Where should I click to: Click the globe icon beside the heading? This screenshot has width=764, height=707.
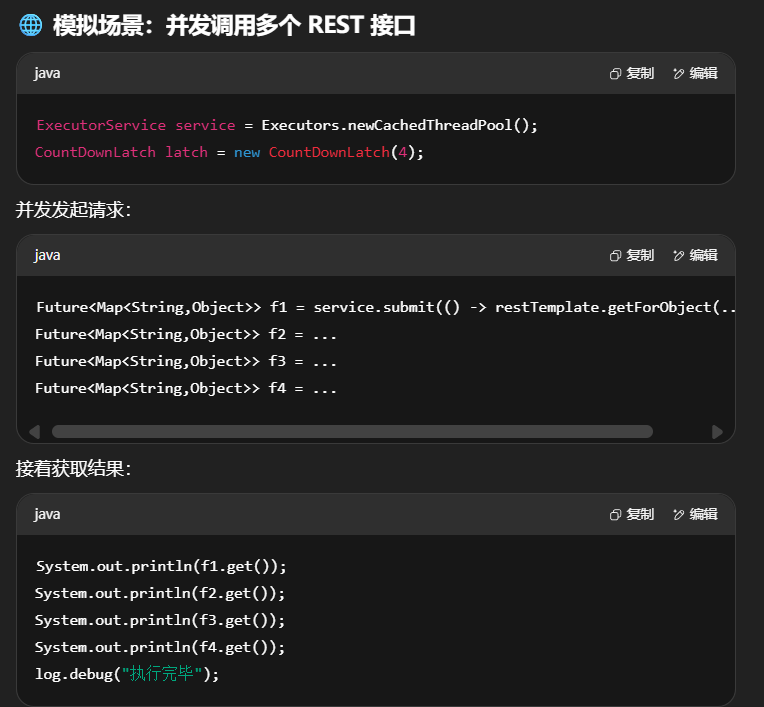[30, 26]
